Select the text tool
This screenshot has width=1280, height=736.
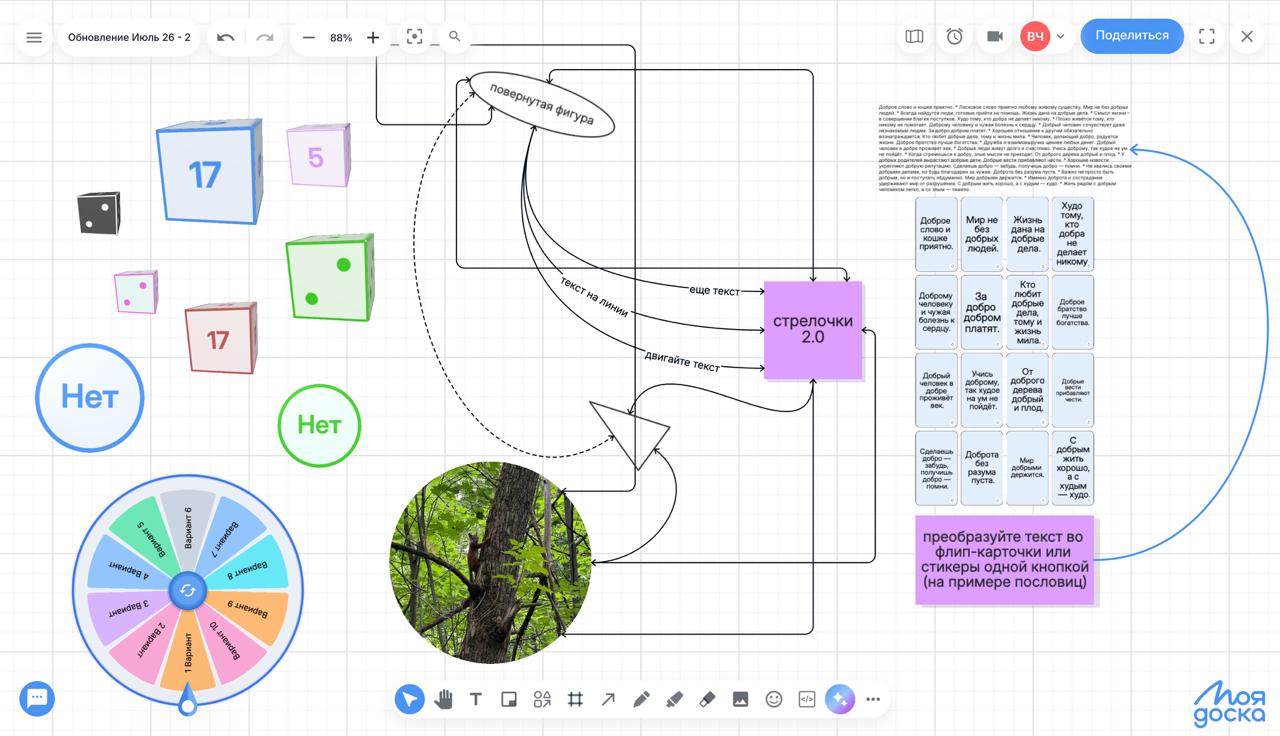476,699
